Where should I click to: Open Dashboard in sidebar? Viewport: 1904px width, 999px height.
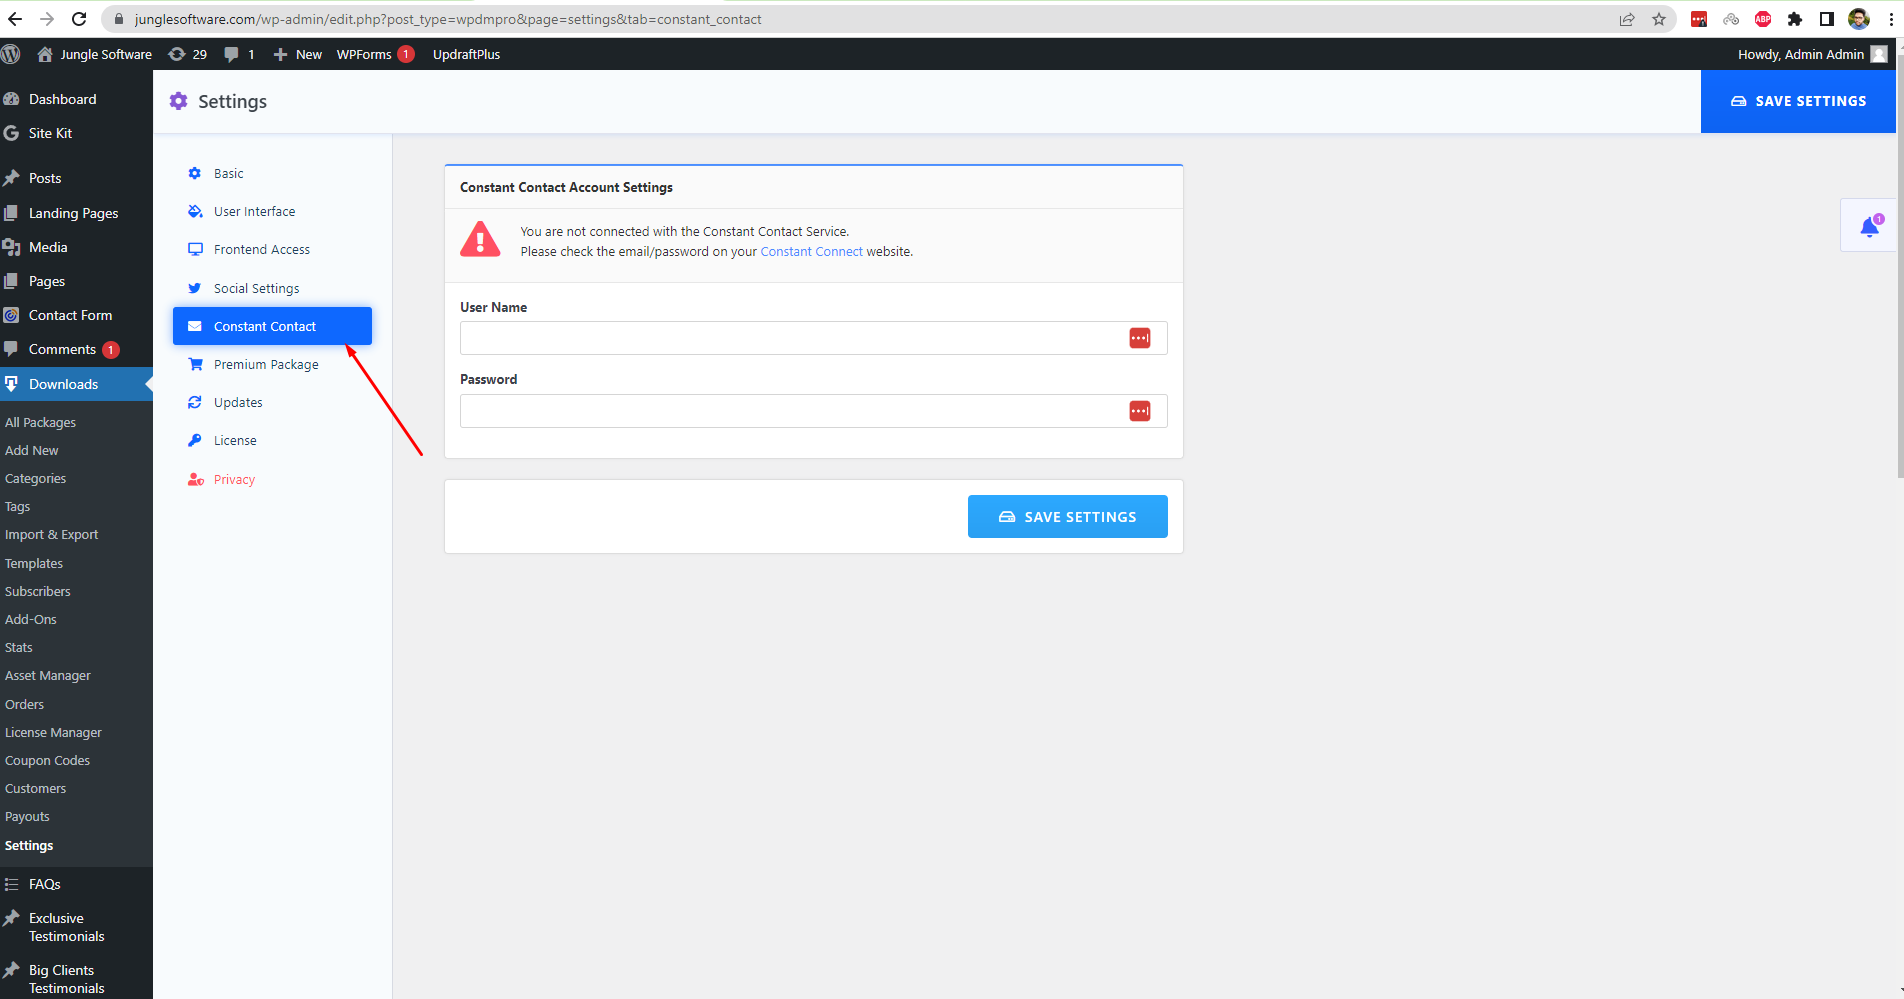pos(76,99)
